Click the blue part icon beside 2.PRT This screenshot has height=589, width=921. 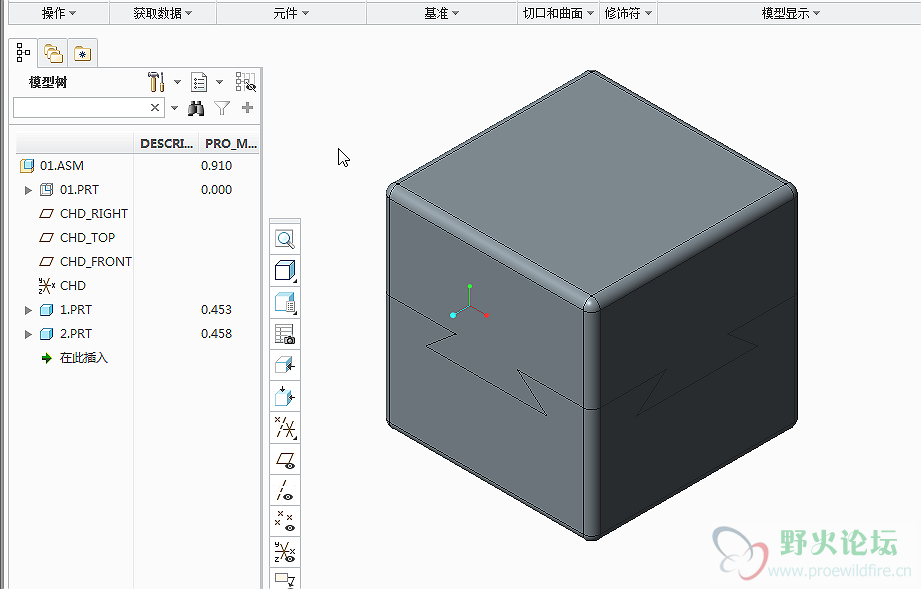click(x=46, y=334)
